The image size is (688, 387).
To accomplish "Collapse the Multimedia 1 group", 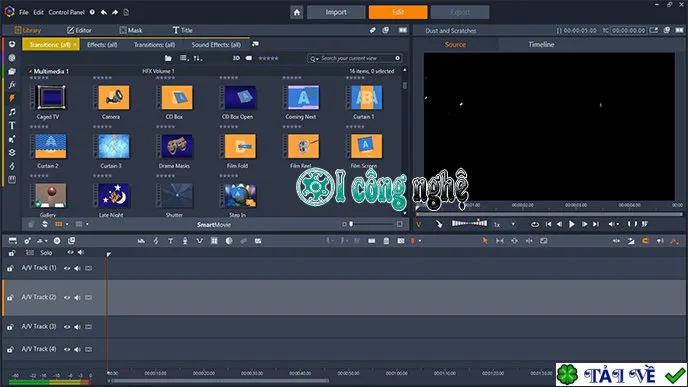I will 30,71.
